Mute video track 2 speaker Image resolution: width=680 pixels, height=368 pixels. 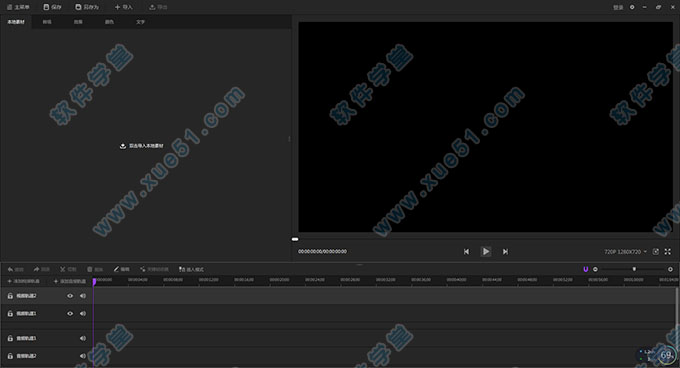tap(83, 296)
